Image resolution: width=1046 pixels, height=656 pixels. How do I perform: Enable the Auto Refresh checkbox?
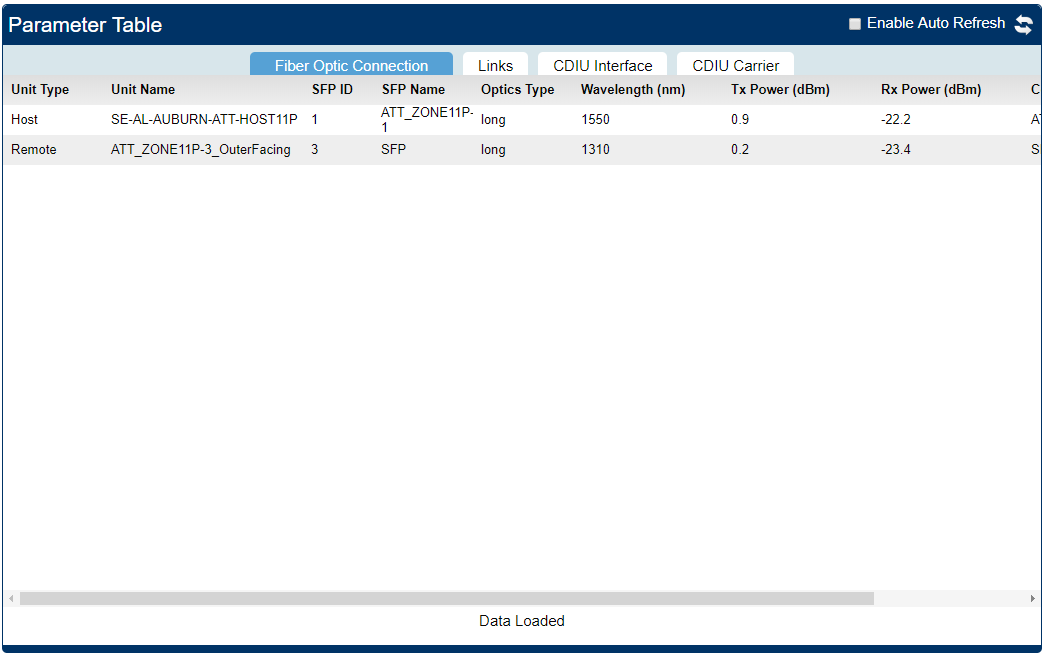click(855, 24)
